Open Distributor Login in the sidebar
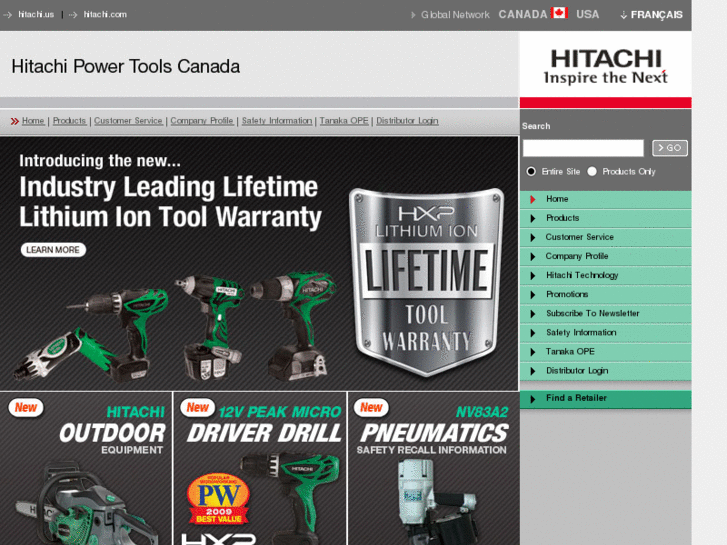 click(606, 371)
